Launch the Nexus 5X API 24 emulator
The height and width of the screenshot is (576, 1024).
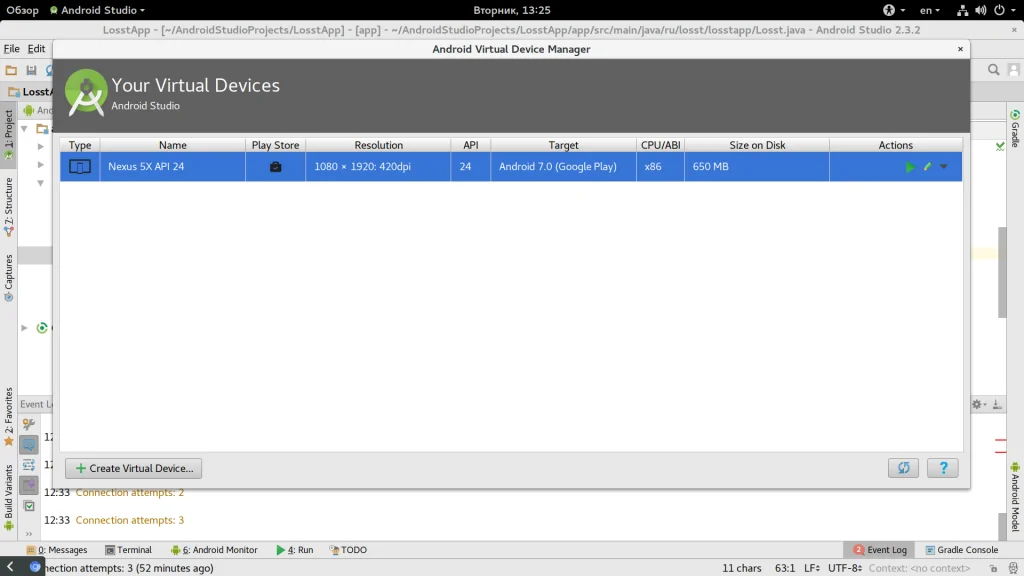tap(910, 167)
